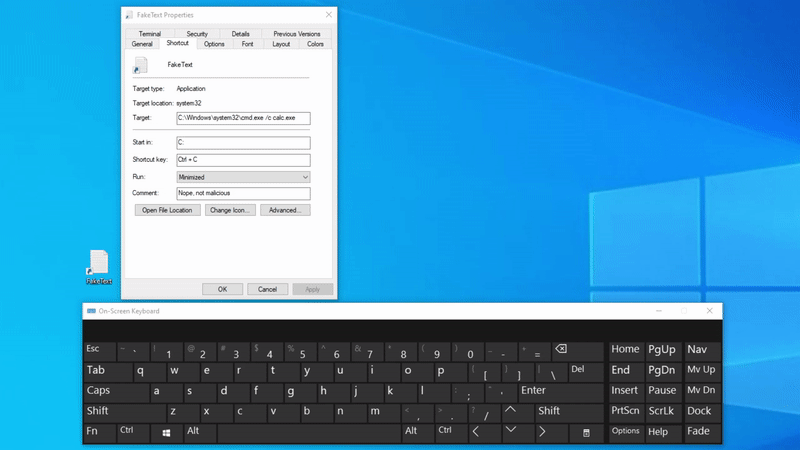Image resolution: width=800 pixels, height=450 pixels.
Task: Toggle the ScrLk key
Action: (x=663, y=412)
